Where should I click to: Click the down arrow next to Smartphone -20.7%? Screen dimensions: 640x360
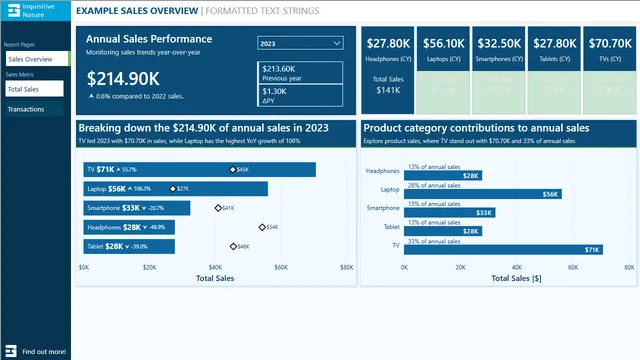coord(144,208)
